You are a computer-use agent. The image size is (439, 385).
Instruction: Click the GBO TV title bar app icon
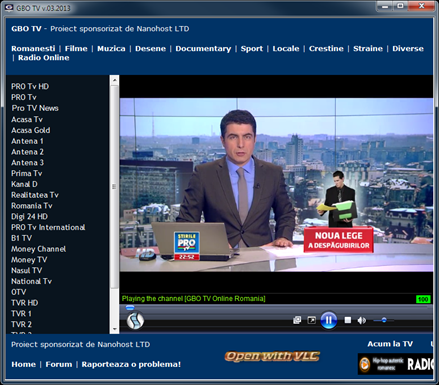tap(9, 7)
